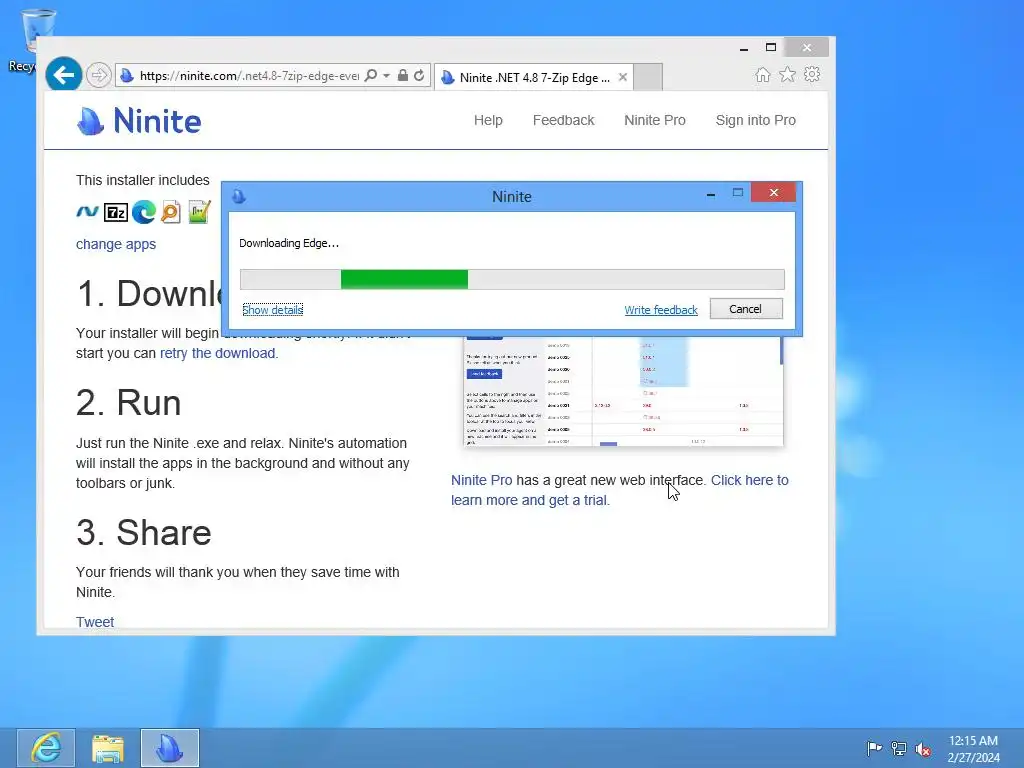Click the notepad-style app icon in installer list
1024x768 pixels.
pyautogui.click(x=199, y=212)
